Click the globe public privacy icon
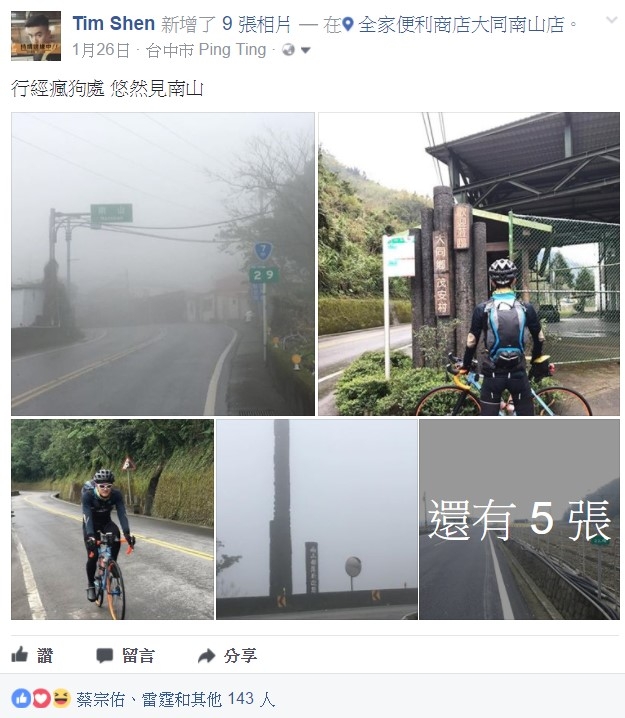 tap(288, 49)
